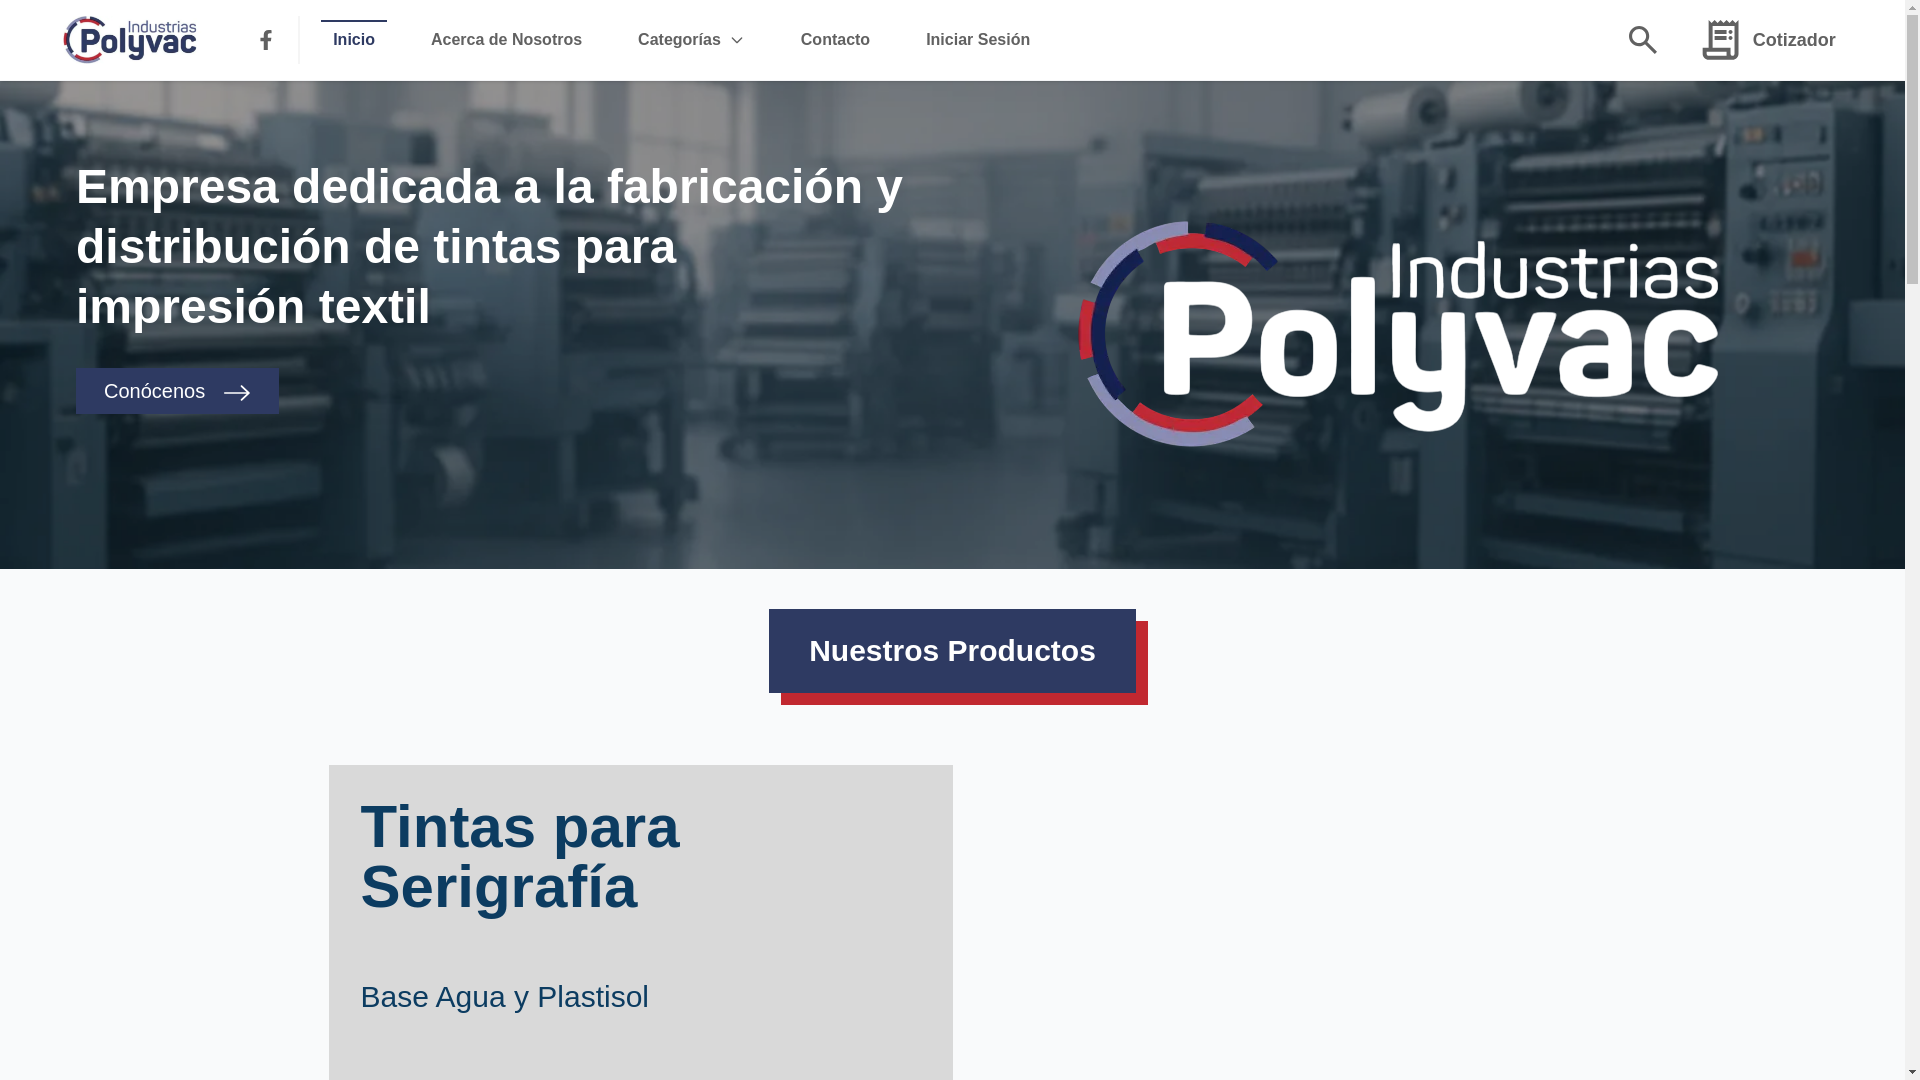Open Iniciar Sesión login page
Screen dimensions: 1920x1080
point(978,40)
